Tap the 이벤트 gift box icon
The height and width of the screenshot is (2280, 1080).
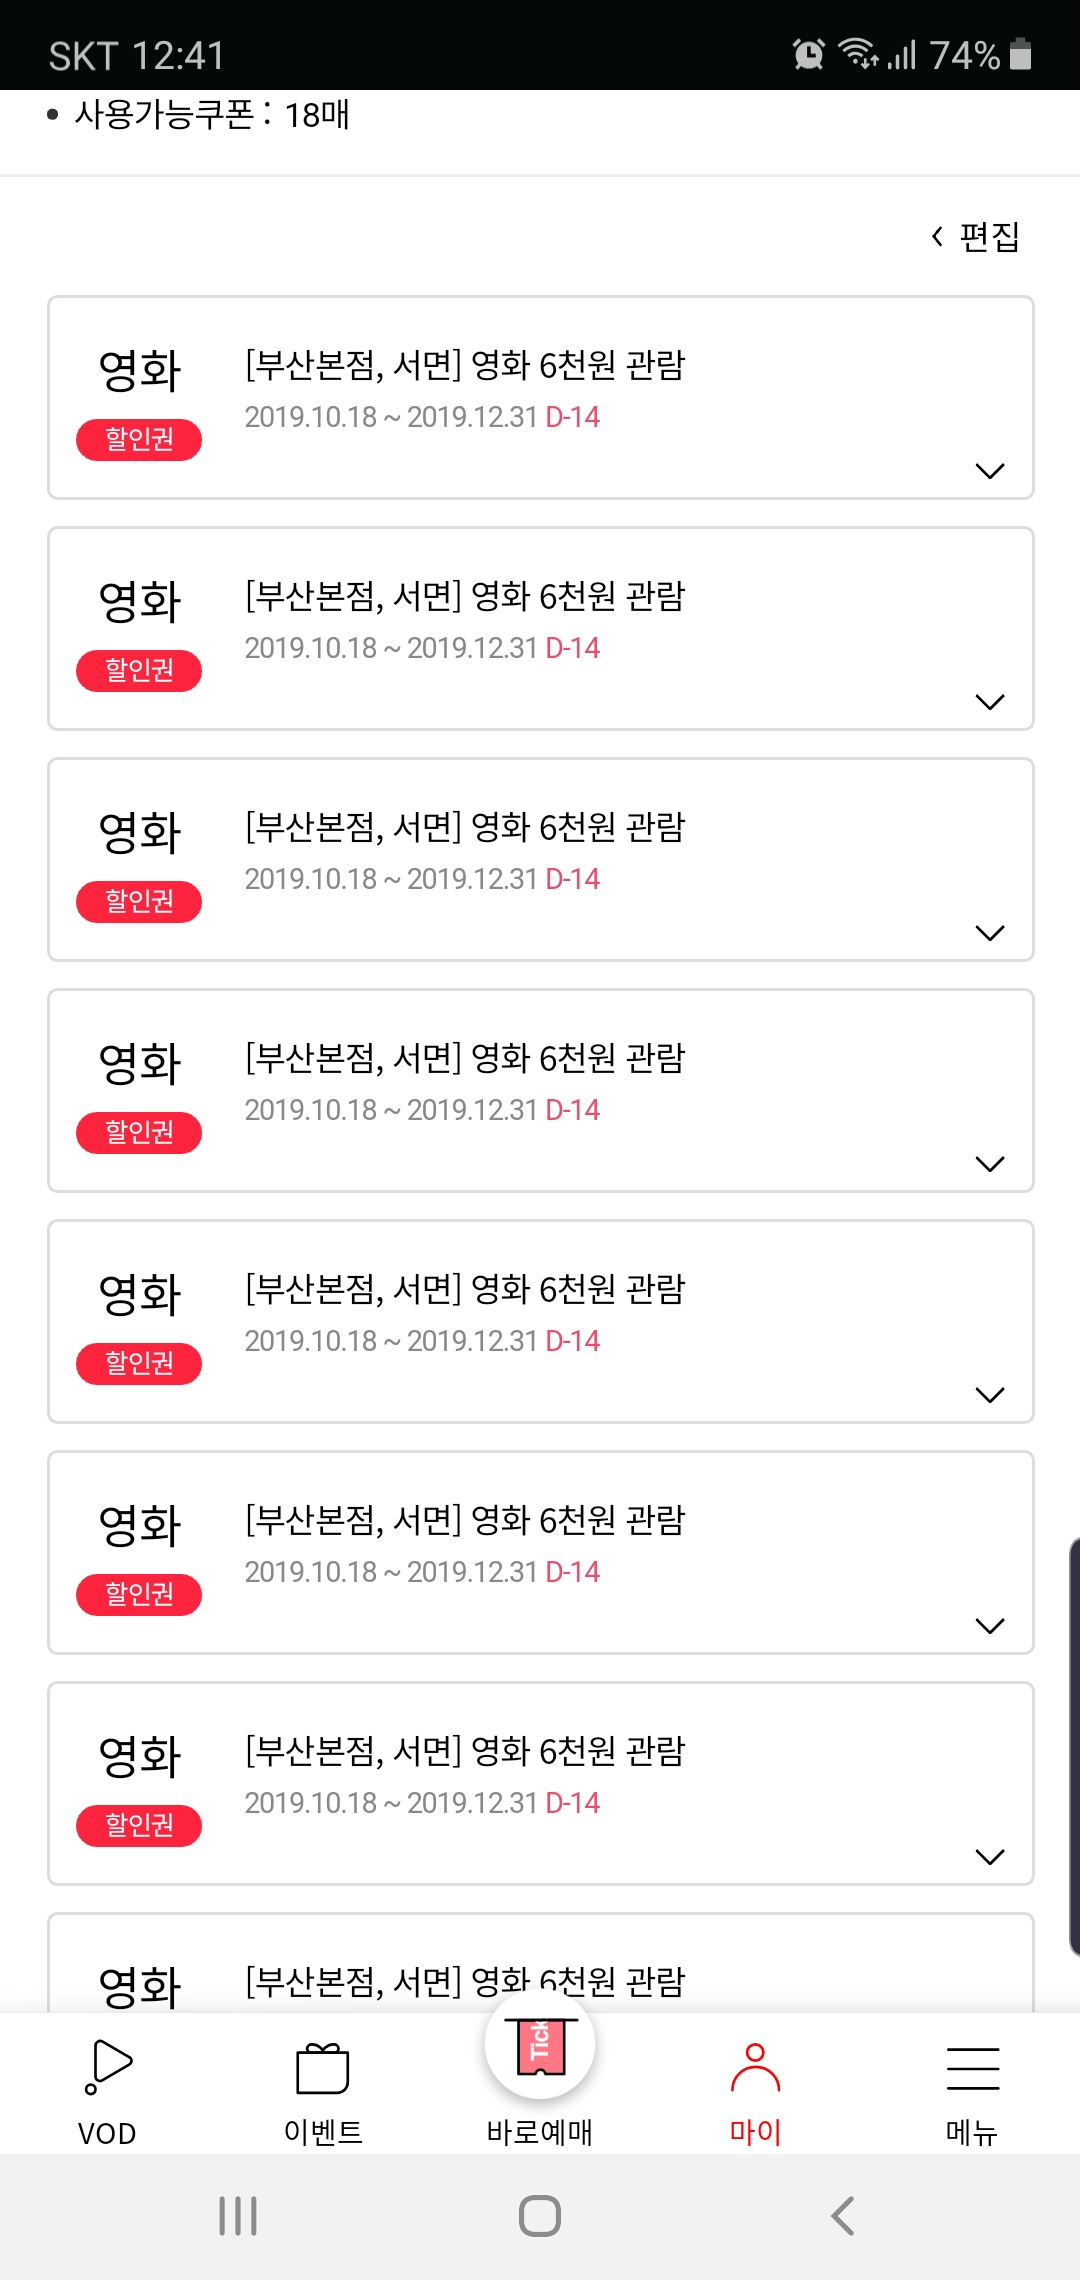(x=322, y=2068)
